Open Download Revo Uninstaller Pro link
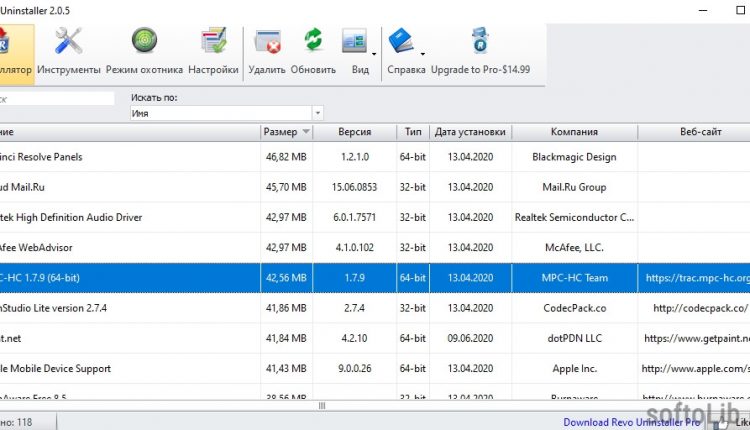Screen dimensions: 750x430 (631, 422)
